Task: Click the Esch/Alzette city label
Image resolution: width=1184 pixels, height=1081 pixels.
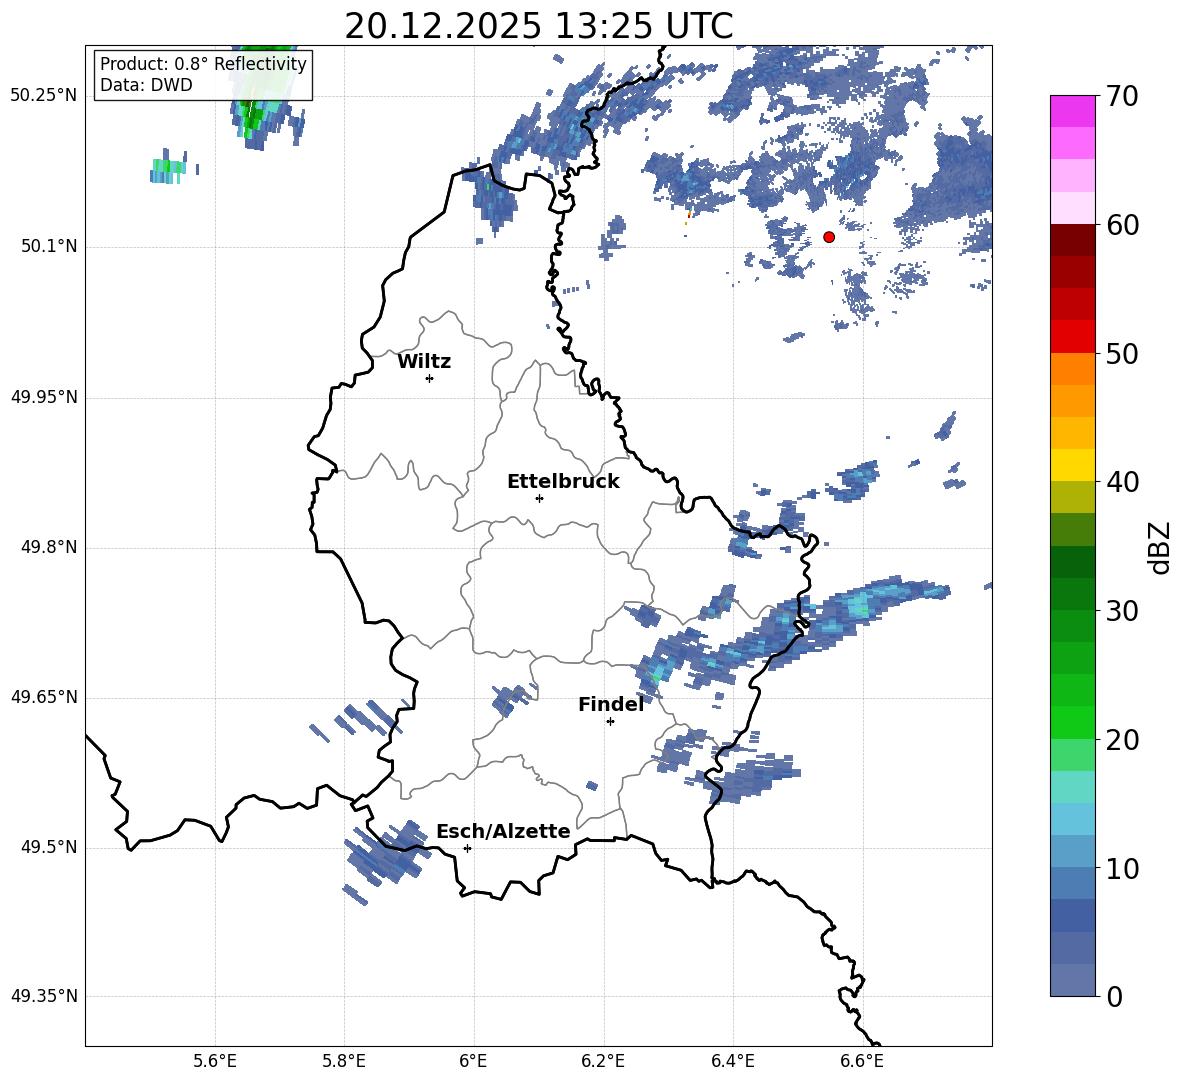Action: pyautogui.click(x=503, y=832)
